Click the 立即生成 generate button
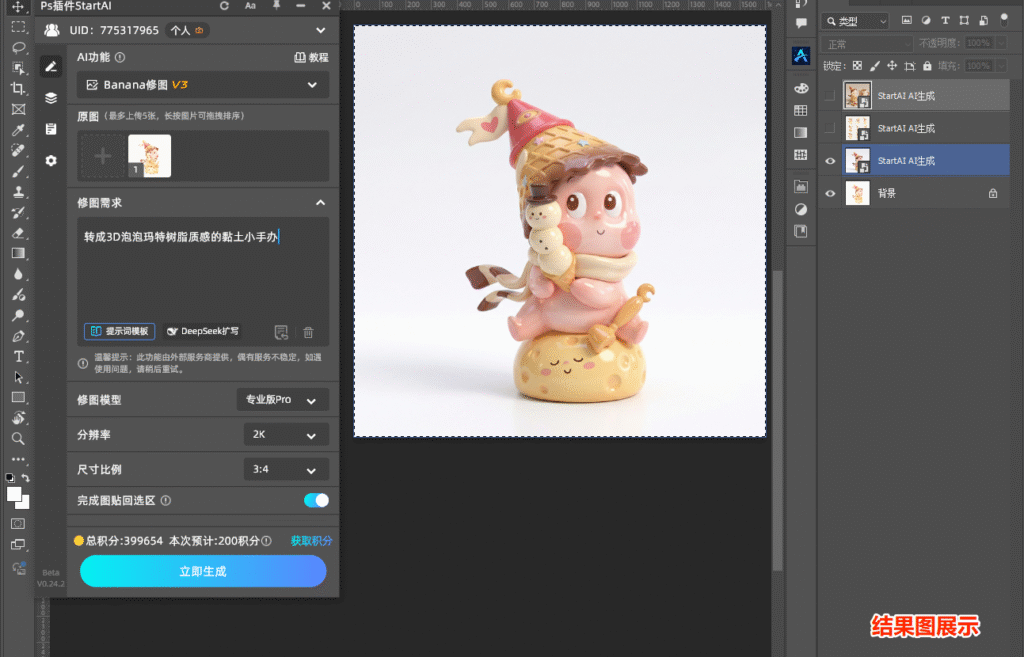 203,571
